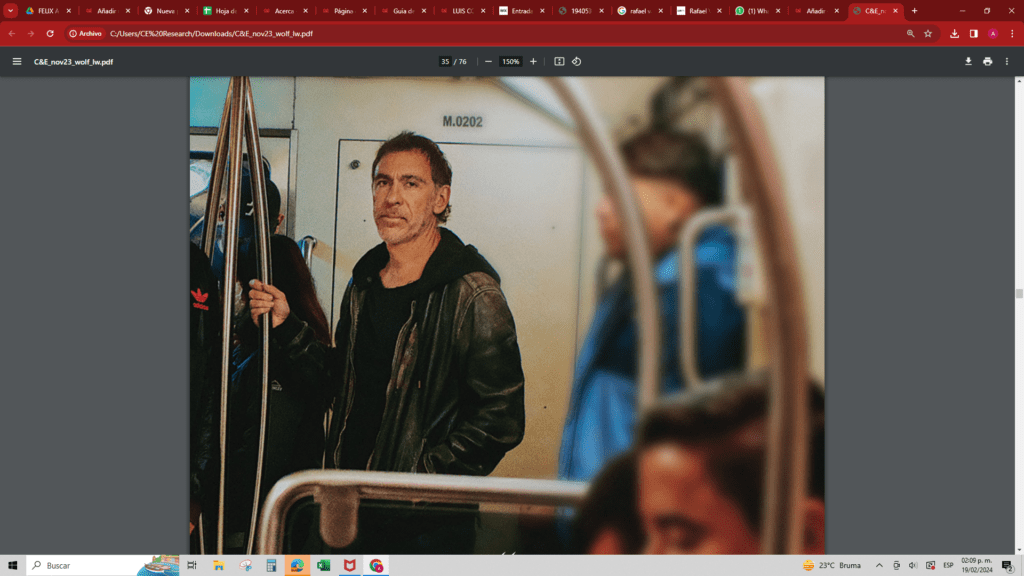Screen dimensions: 1024x576
Task: Zoom in with the plus icon
Action: [533, 61]
